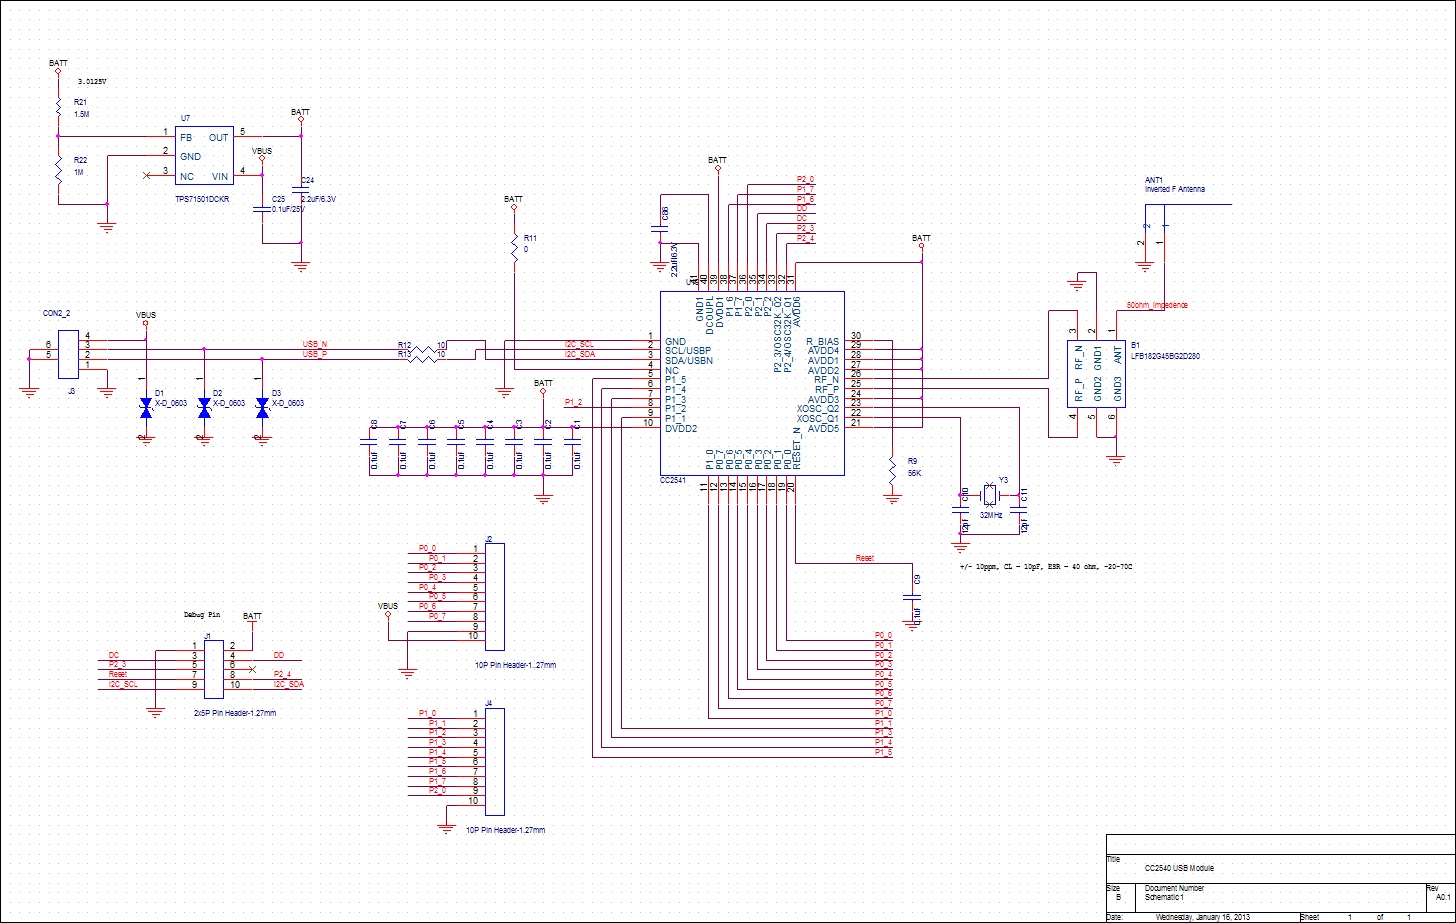This screenshot has height=923, width=1456.
Task: Click the USB_N net label
Action: [x=315, y=343]
